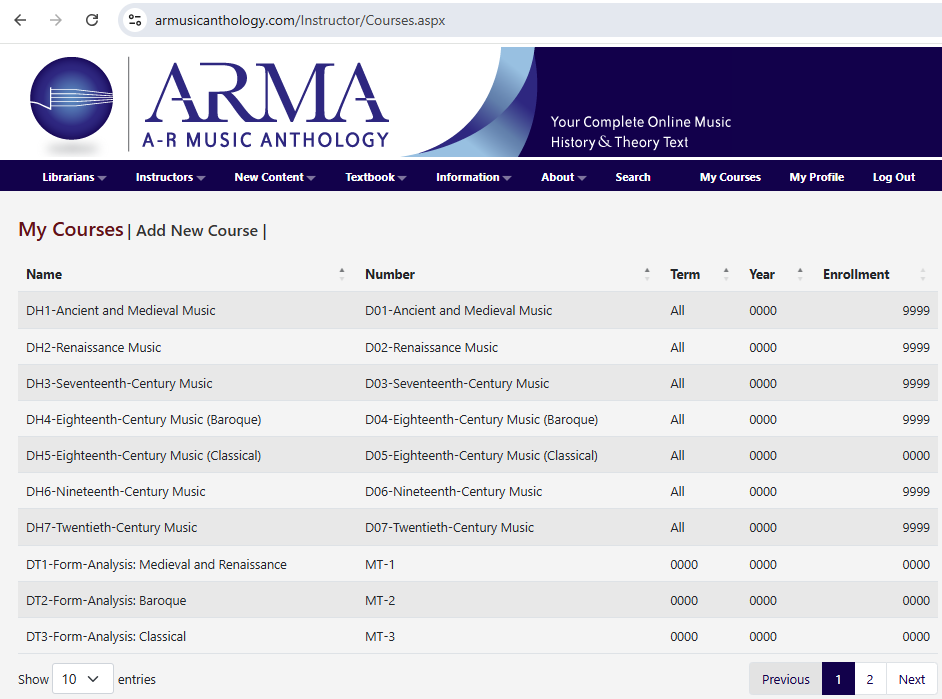Screen dimensions: 942x699
Task: Select page 1 in pagination
Action: point(838,679)
